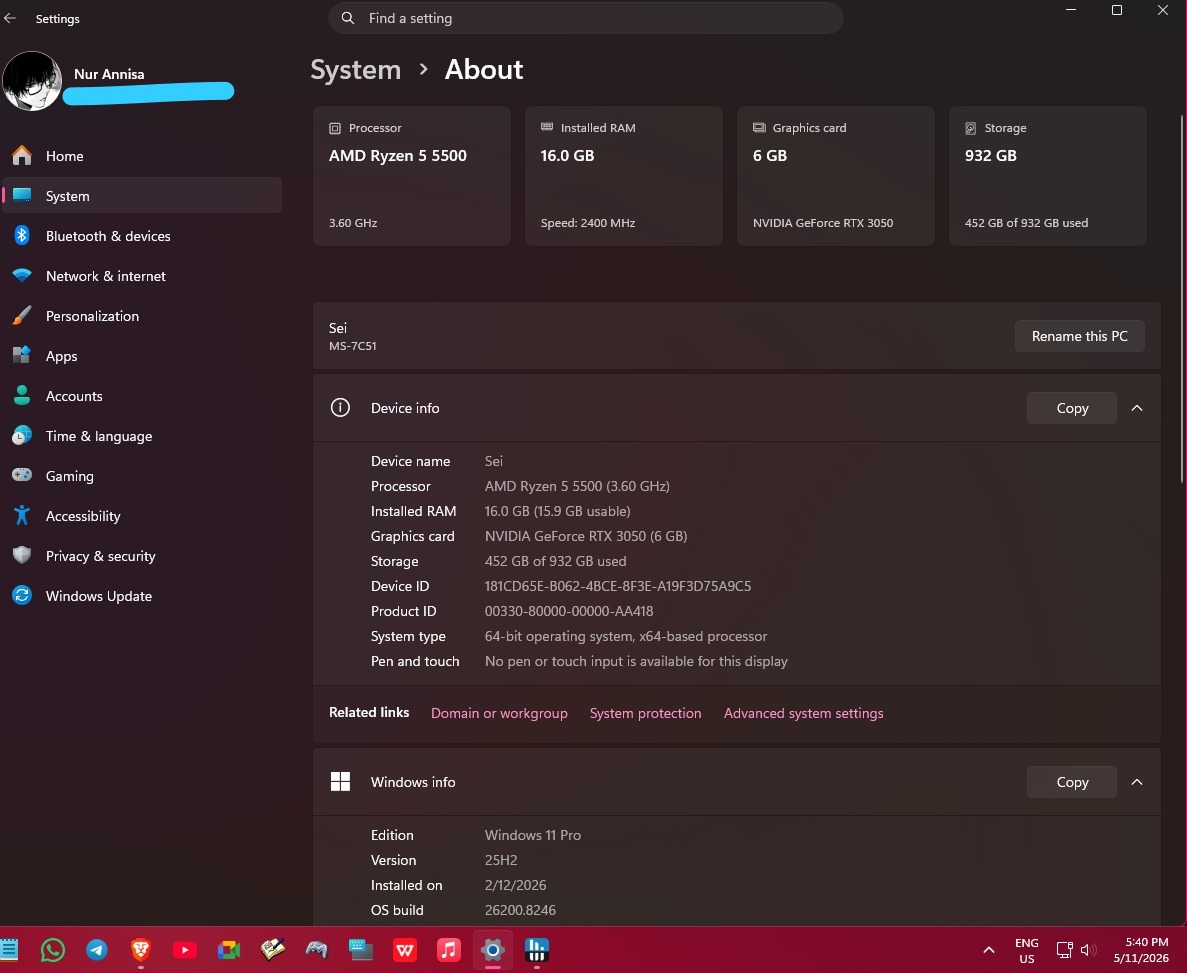Open the volume speaker tray icon
Screen dimensions: 1187x973
pos(1089,950)
